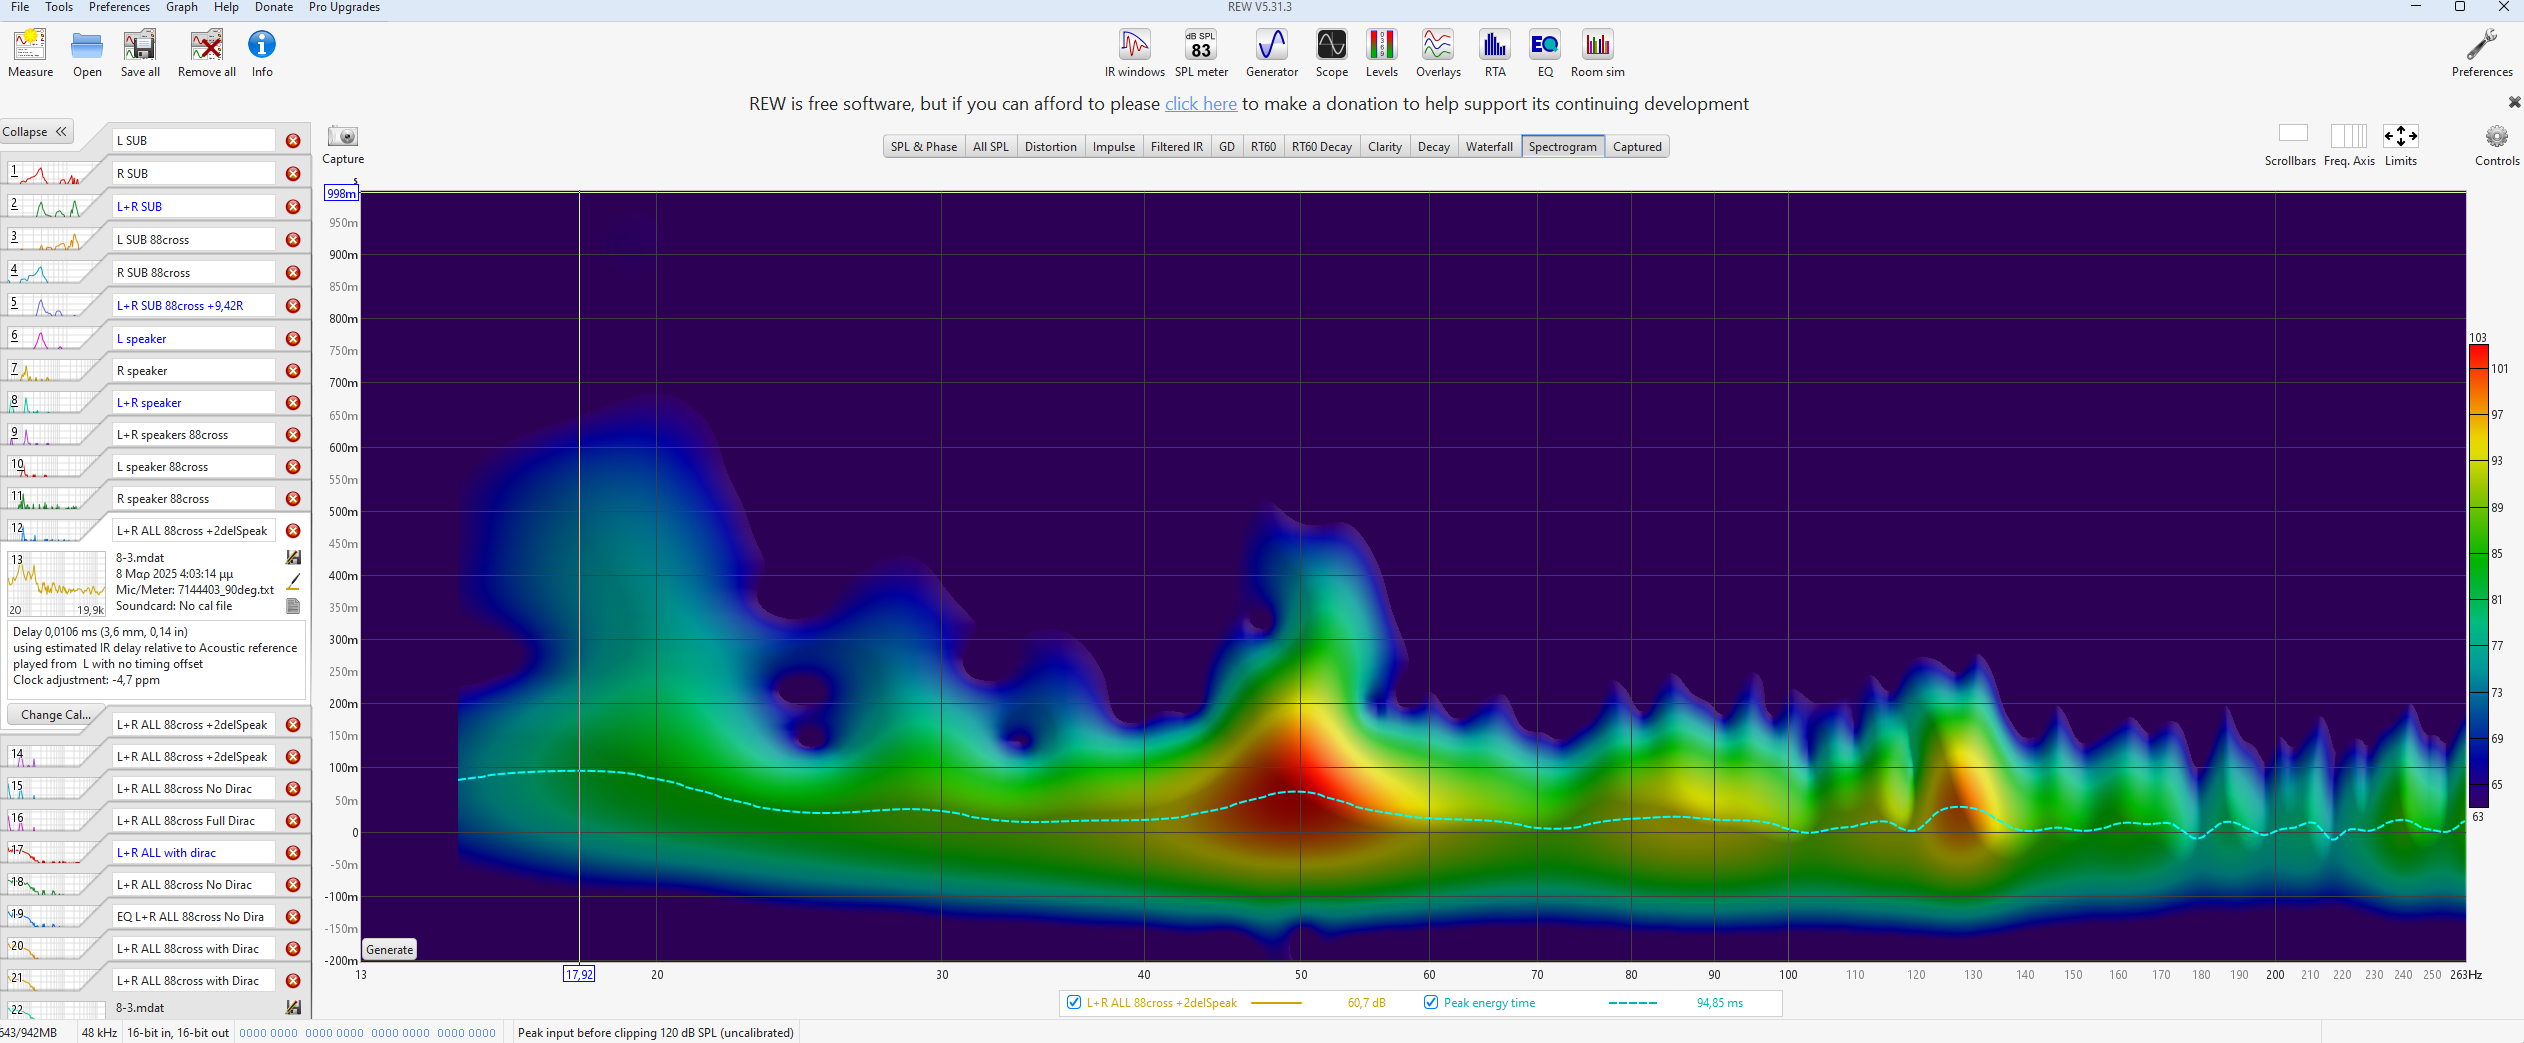Viewport: 2524px width, 1043px height.
Task: Click the spectrogram dB color scale bar
Action: (x=2478, y=576)
